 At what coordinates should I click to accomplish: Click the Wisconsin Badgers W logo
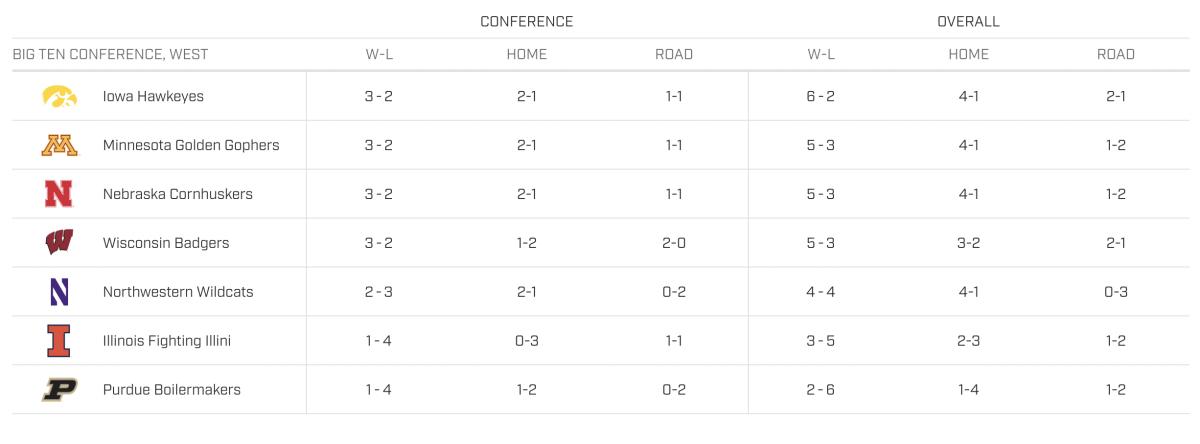tap(59, 243)
